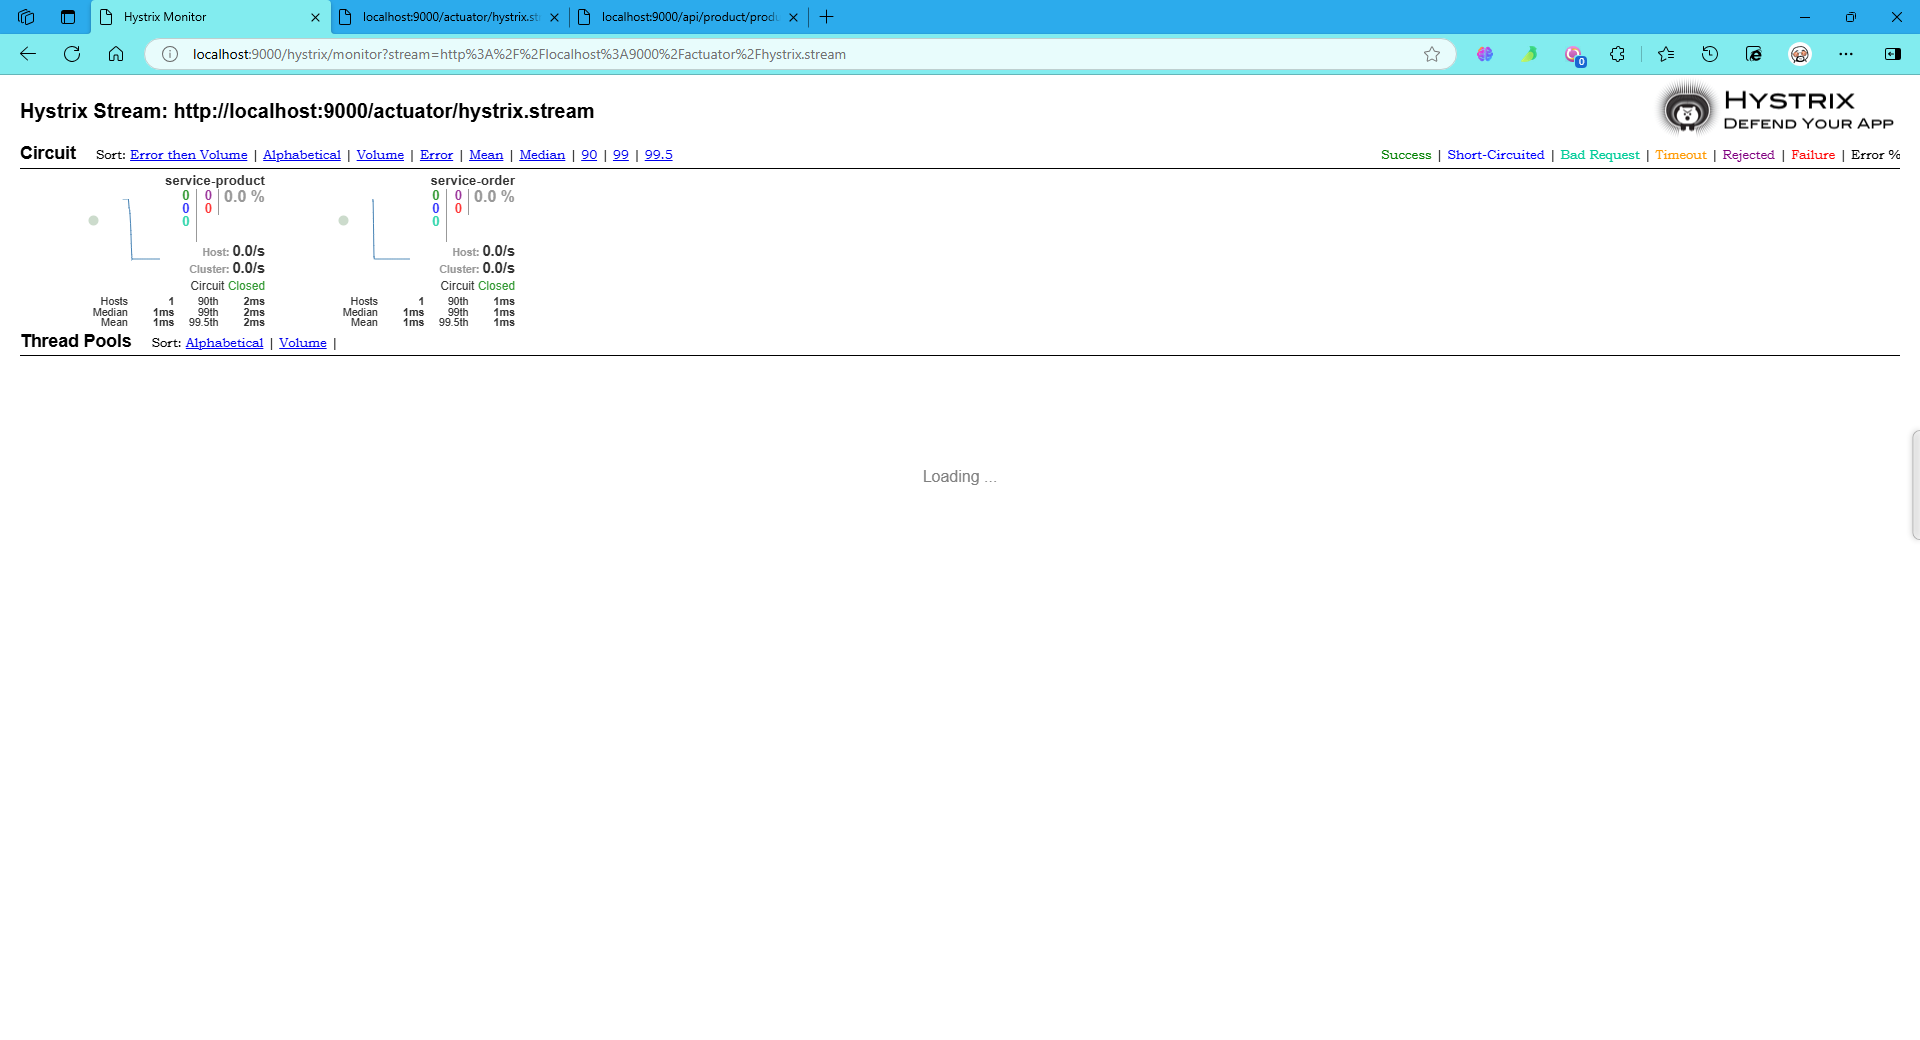
Task: Close the Hystrix Monitor tab
Action: point(315,17)
